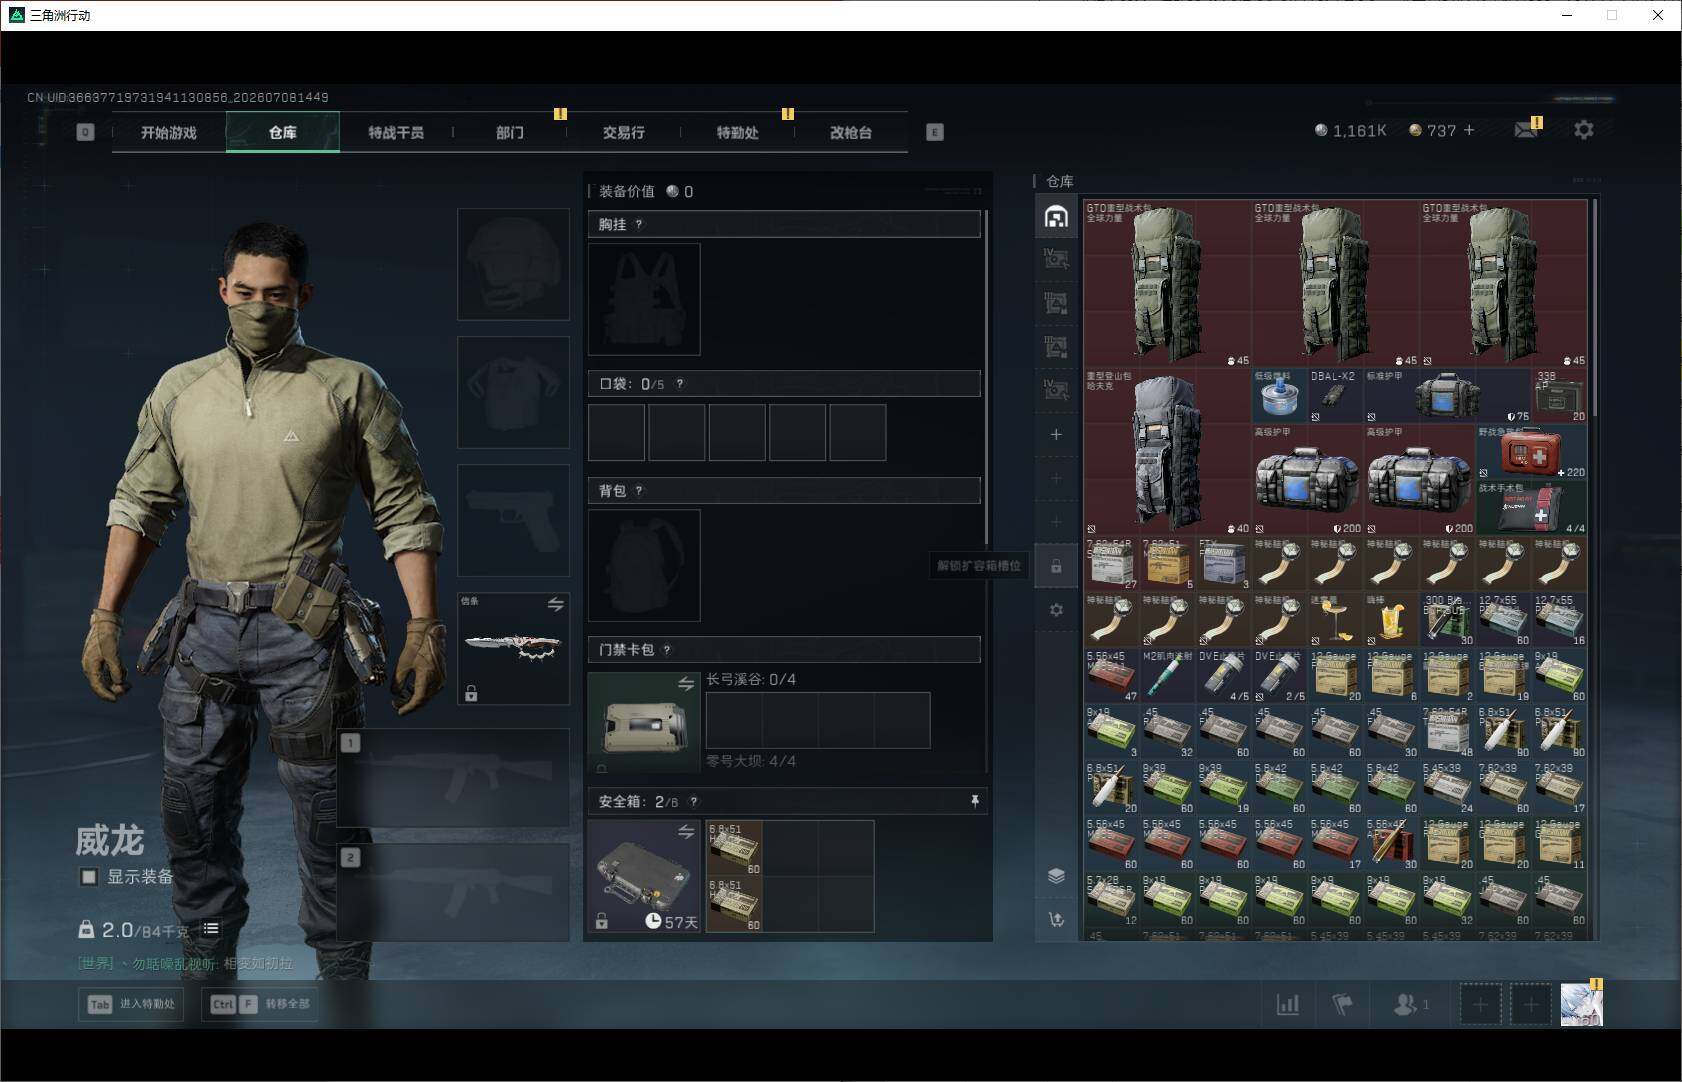
Task: Click the warehouse vertical scrollbar
Action: pos(1594,308)
